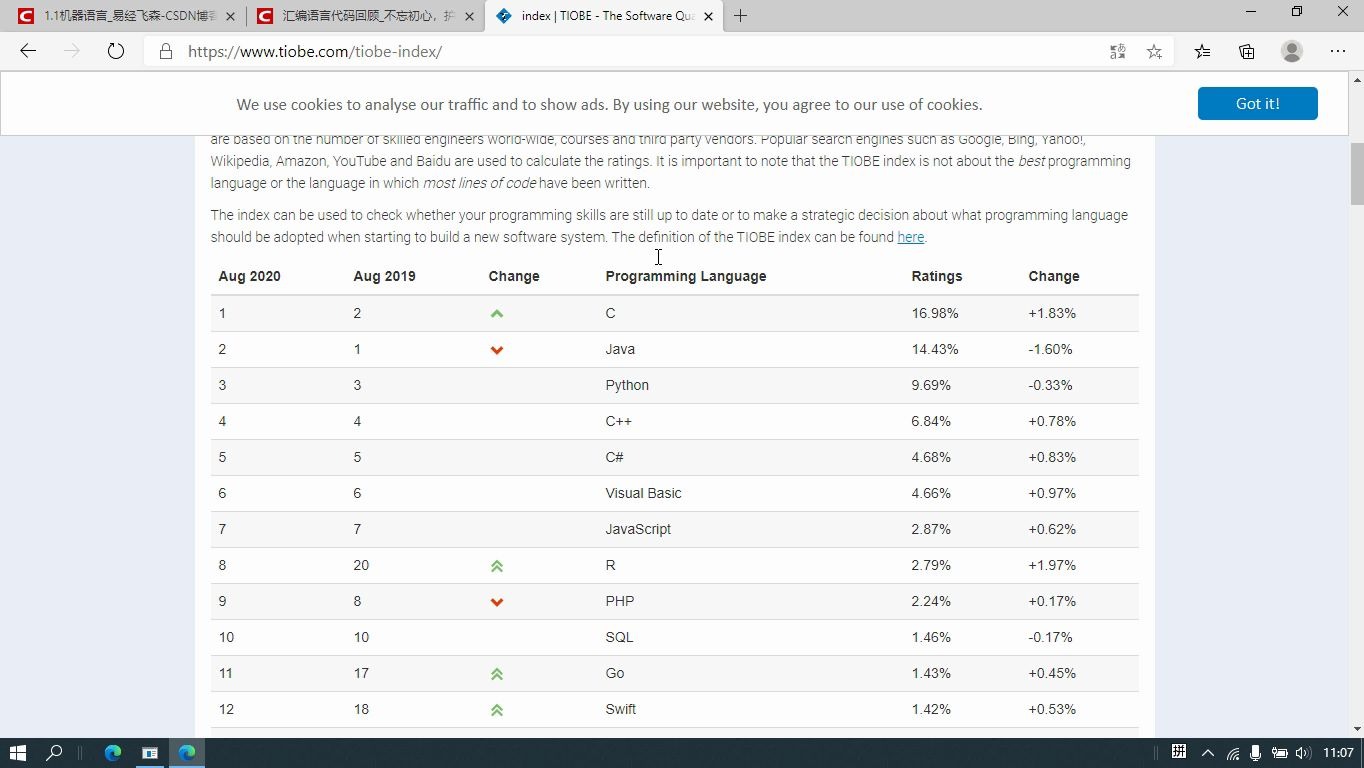Click the 16.98% rating for C
Viewport: 1364px width, 768px height.
[x=935, y=313]
